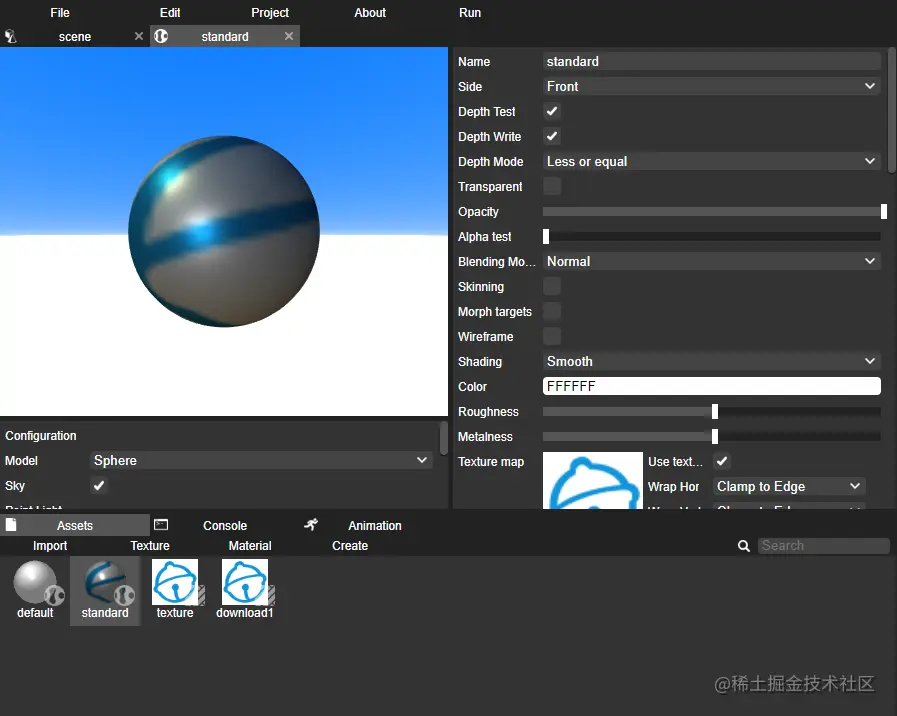Click the Create assets menu button

pos(350,546)
